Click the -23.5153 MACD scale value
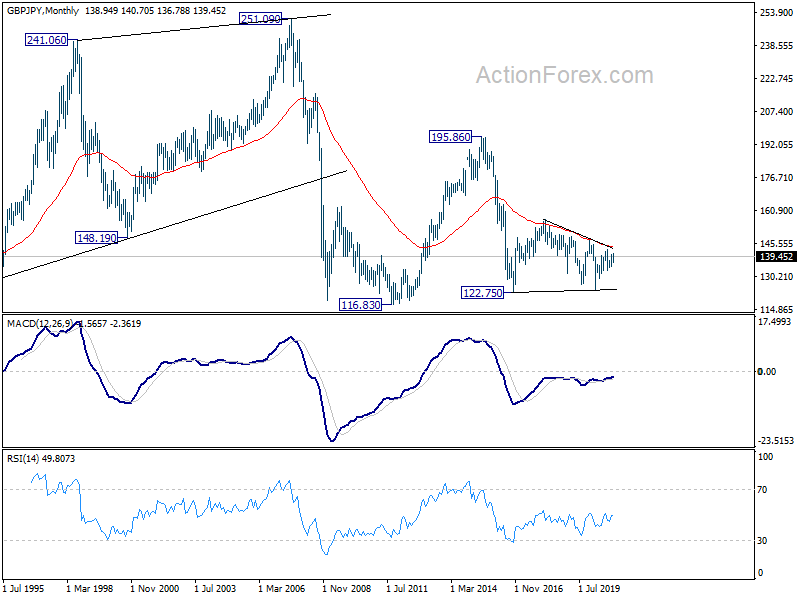 tap(776, 440)
